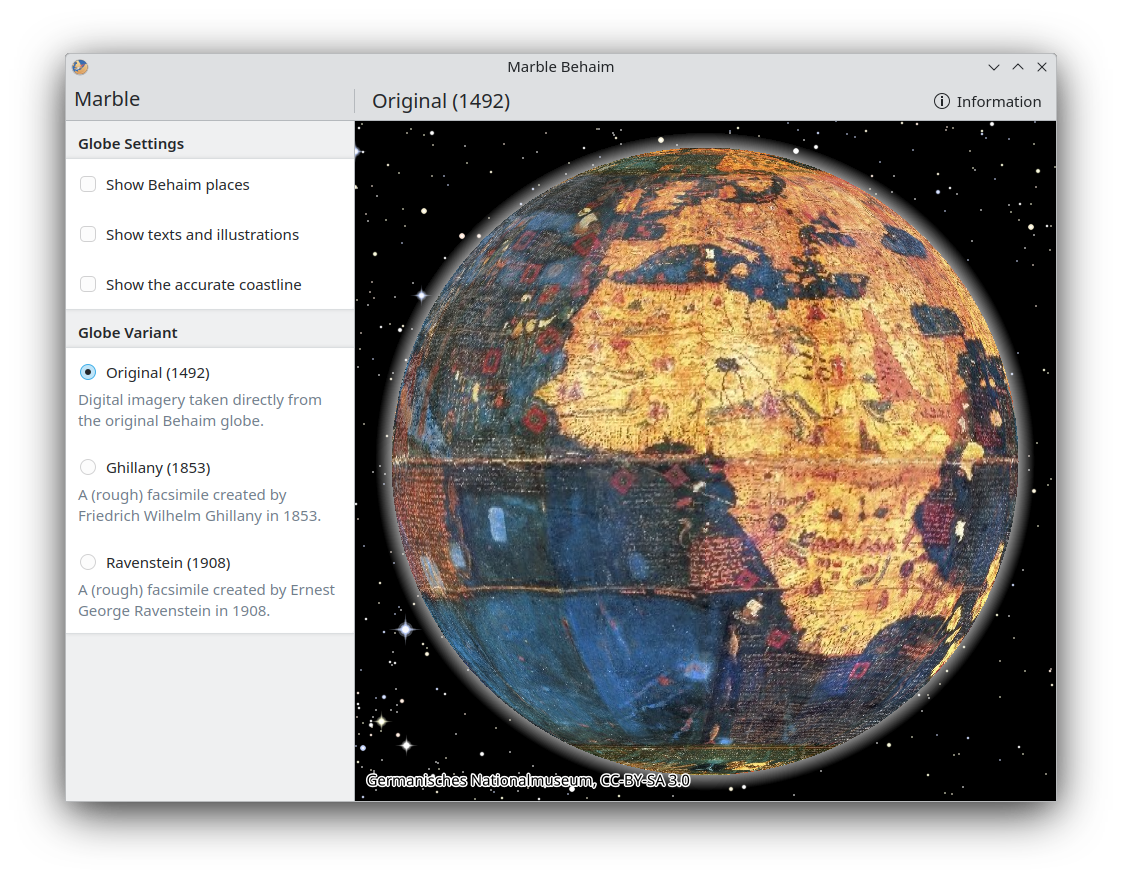Image resolution: width=1122 pixels, height=879 pixels.
Task: Choose the Ghillany (1853) globe variant
Action: (88, 467)
